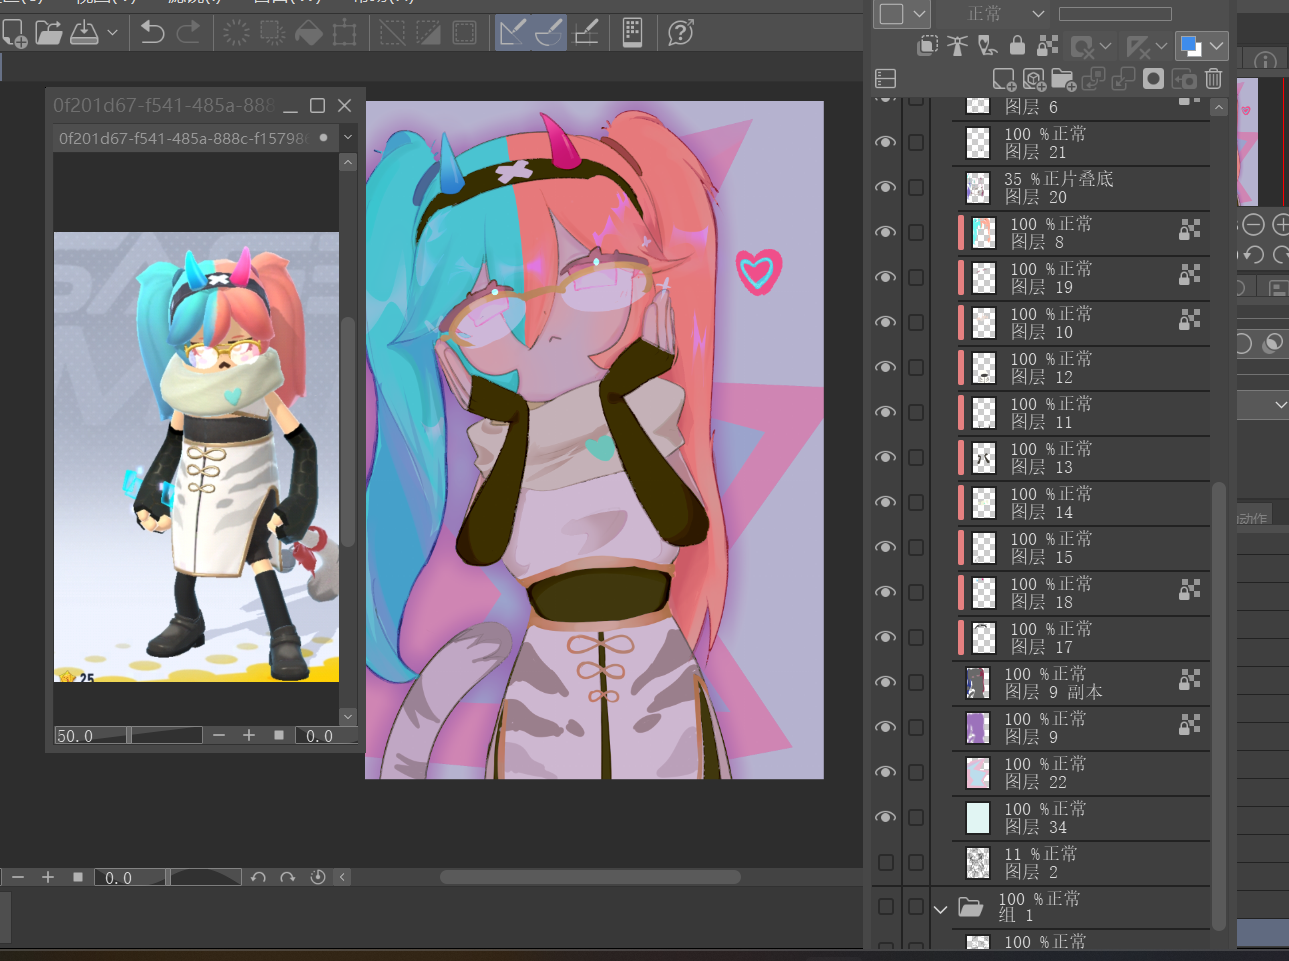The width and height of the screenshot is (1289, 961).
Task: Click the Set as reference layer lighthouse icon
Action: (957, 45)
